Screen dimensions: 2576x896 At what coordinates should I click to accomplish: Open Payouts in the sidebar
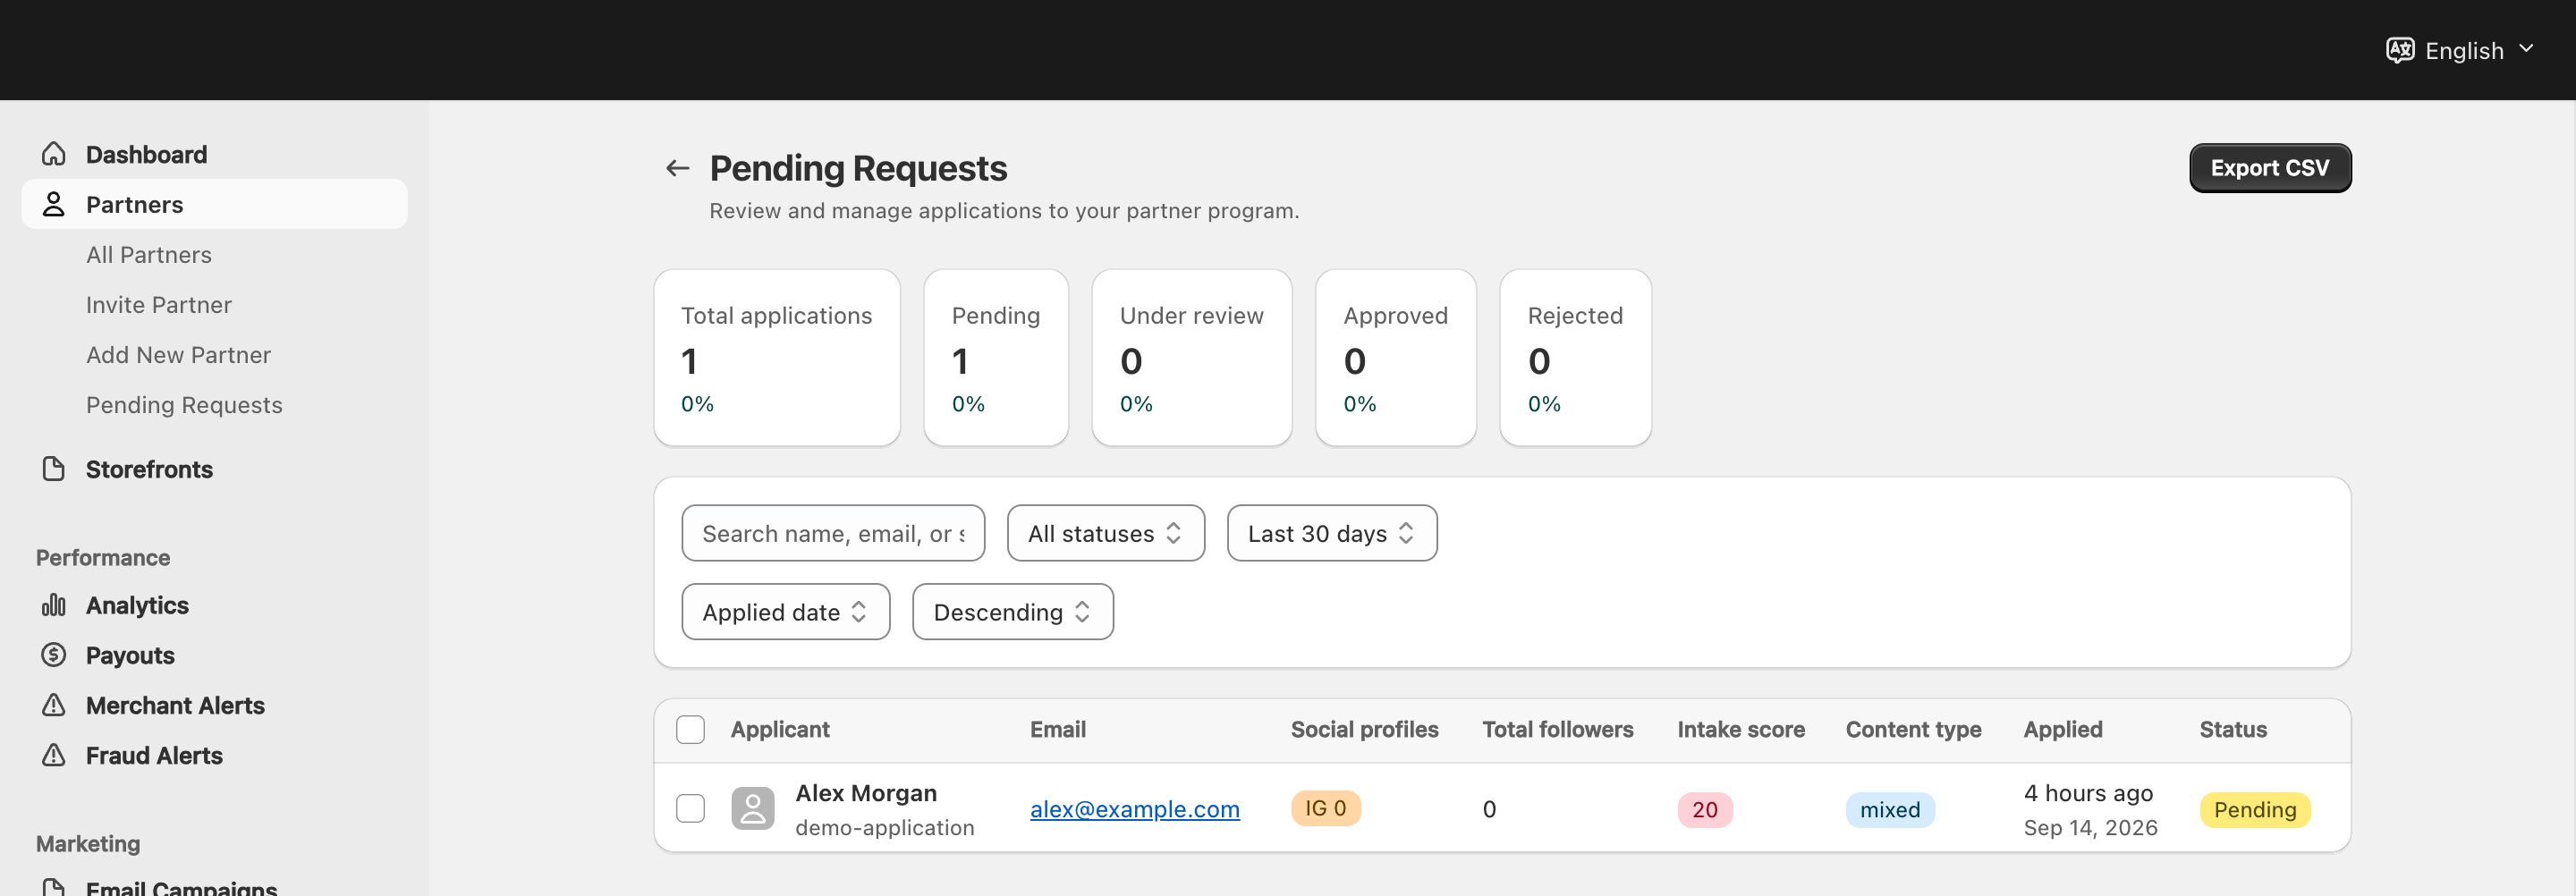coord(214,655)
